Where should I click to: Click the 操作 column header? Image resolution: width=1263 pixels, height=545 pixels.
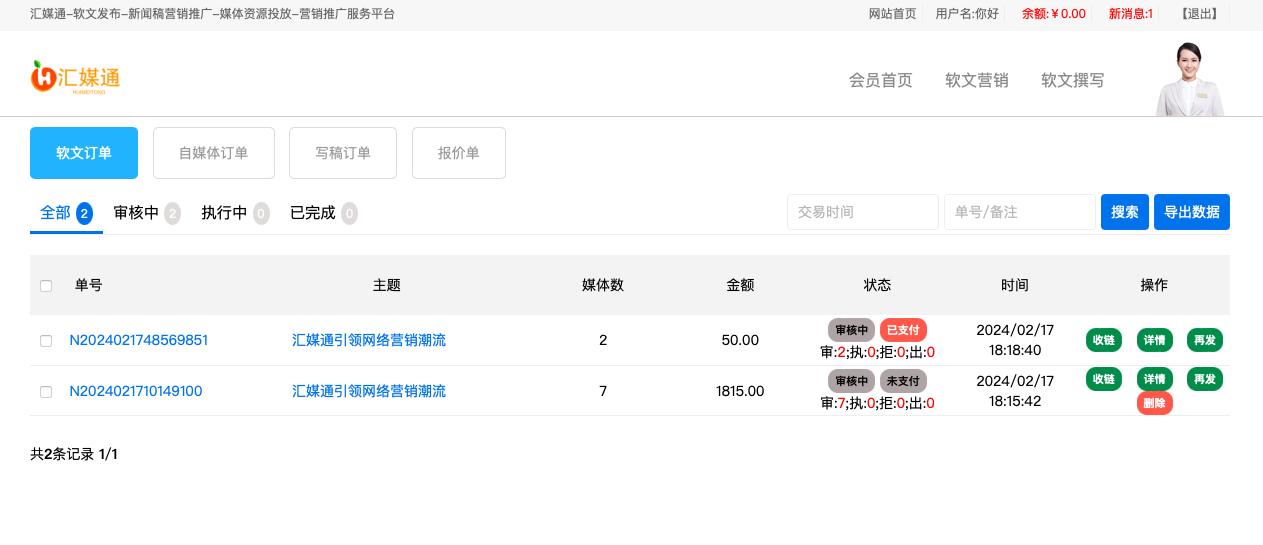tap(1154, 285)
